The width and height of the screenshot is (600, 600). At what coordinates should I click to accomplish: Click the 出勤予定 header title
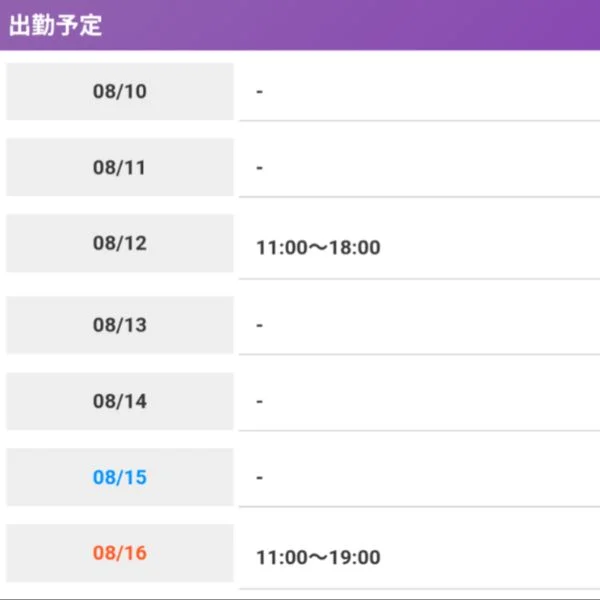pyautogui.click(x=55, y=25)
